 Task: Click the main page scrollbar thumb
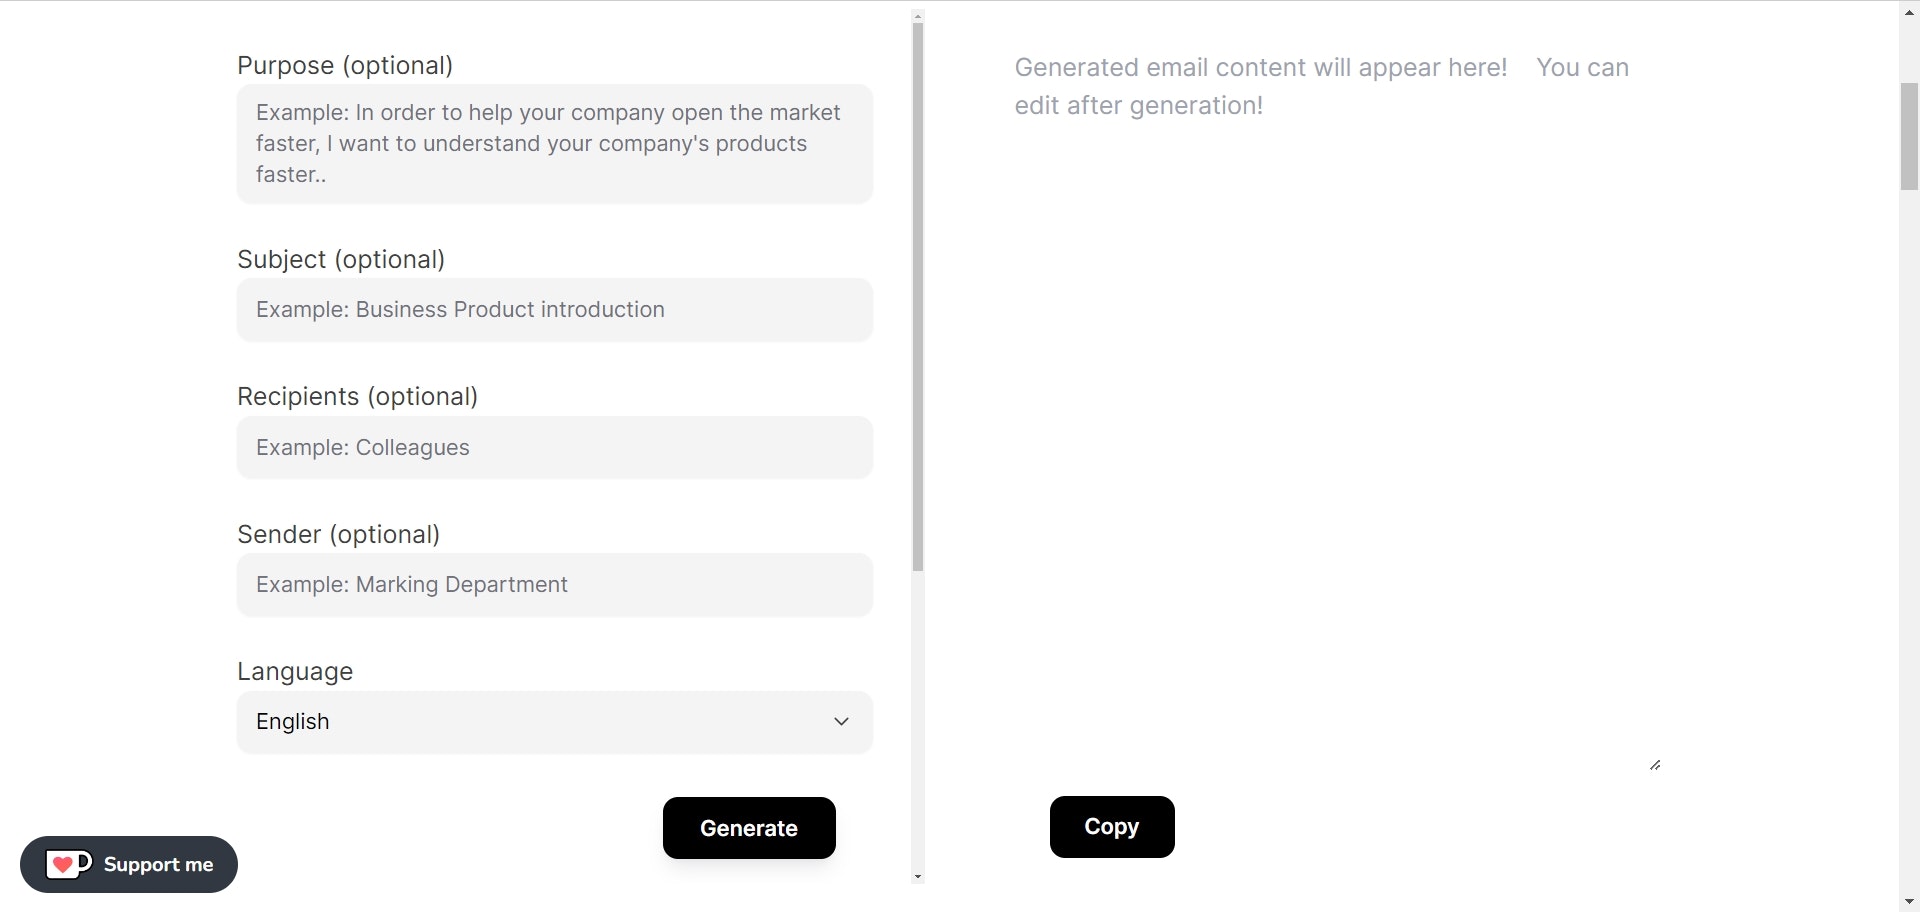tap(1909, 136)
